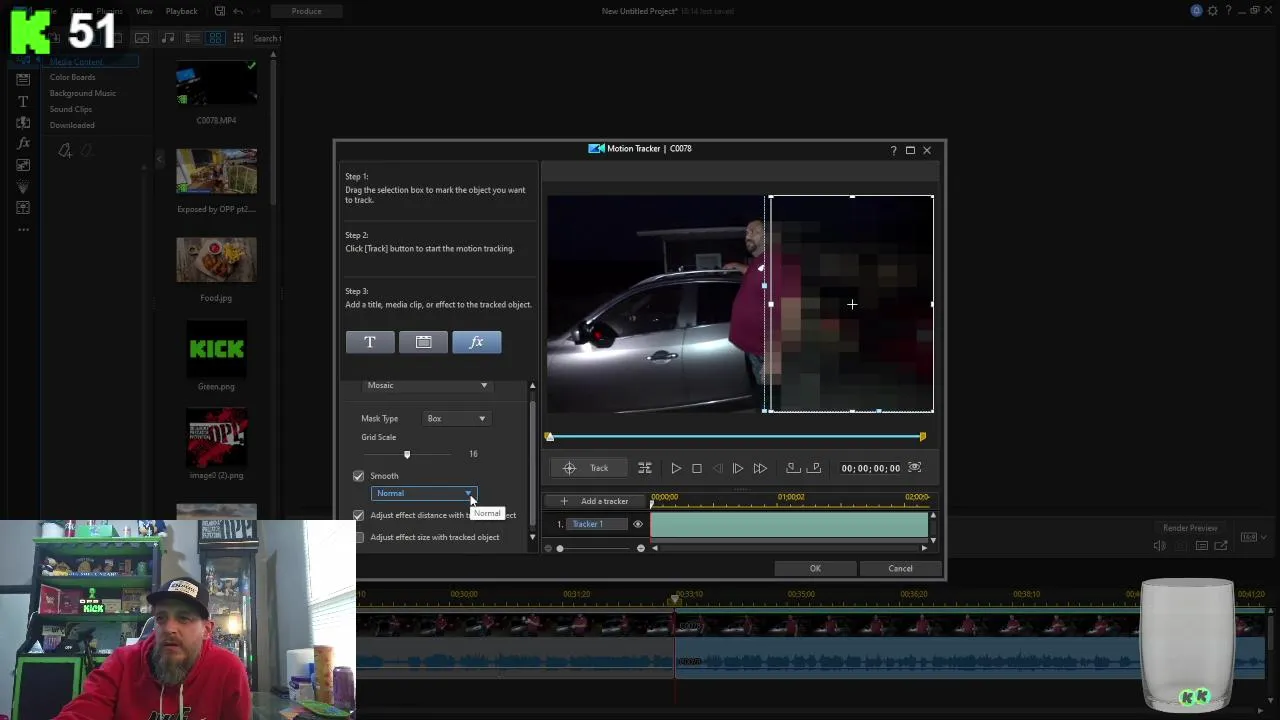
Task: Add a title to the tracked object
Action: point(370,342)
